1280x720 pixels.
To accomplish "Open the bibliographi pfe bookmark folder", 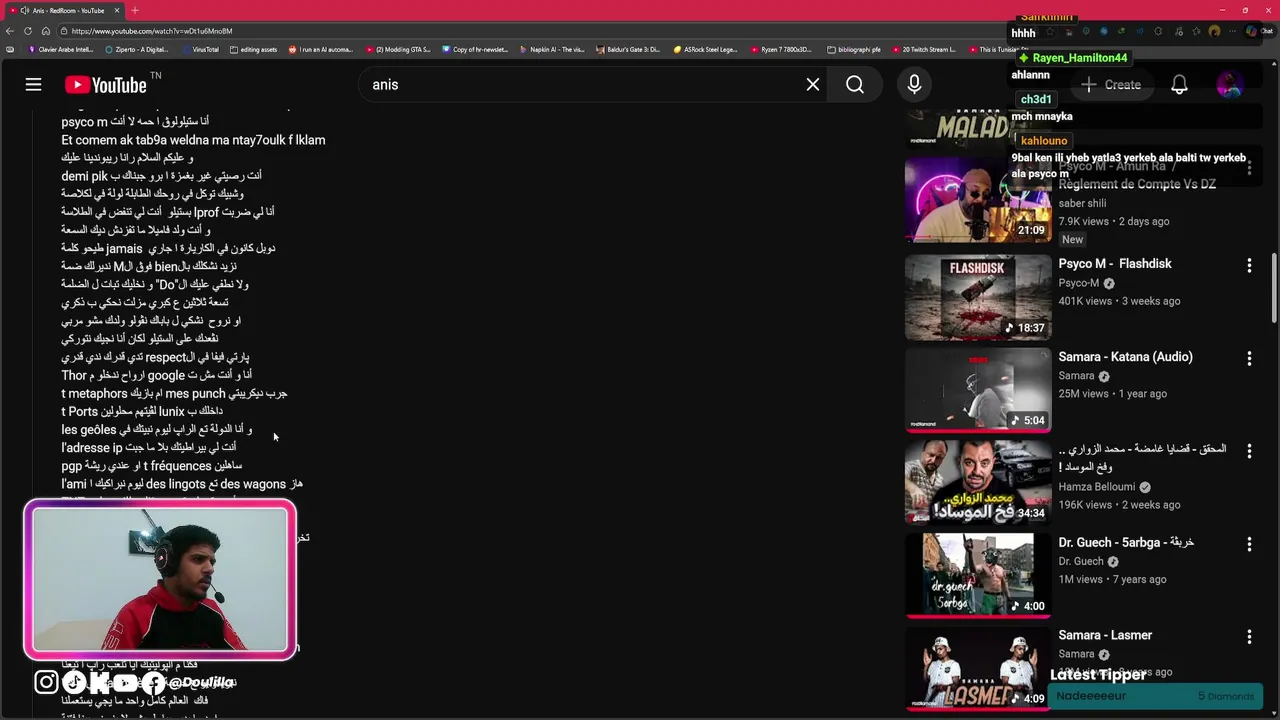I will (854, 49).
